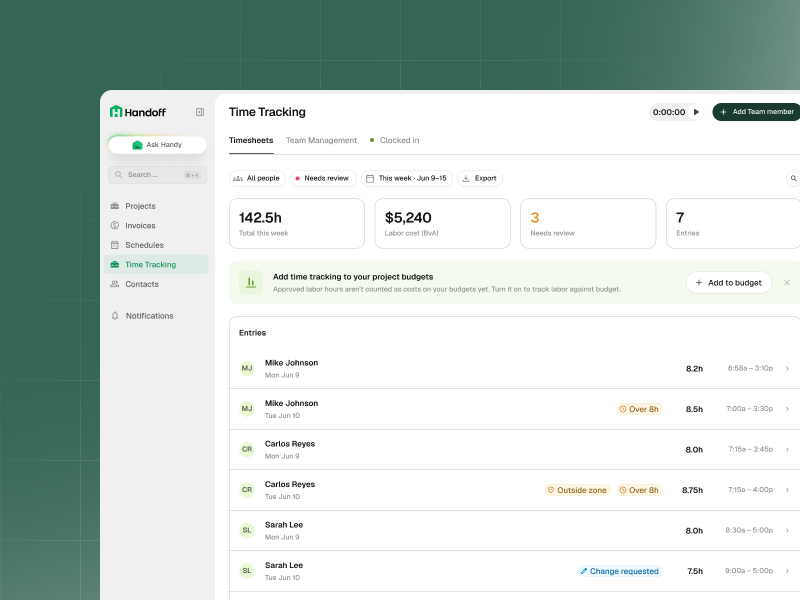The image size is (800, 600).
Task: Click Change requested badge on Sarah Lee row
Action: pyautogui.click(x=620, y=571)
